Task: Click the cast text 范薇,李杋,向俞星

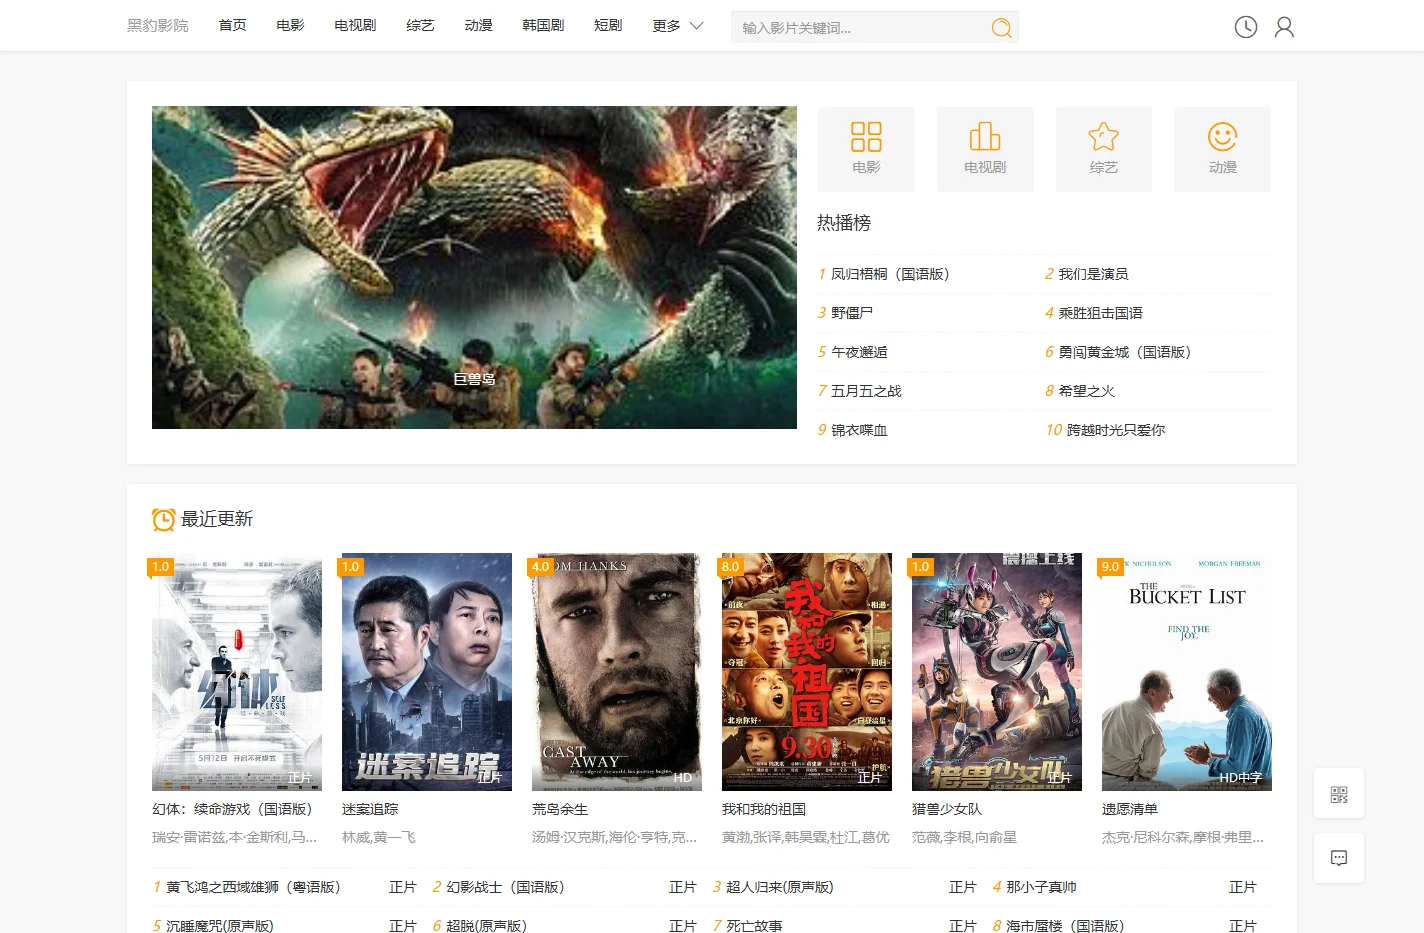Action: tap(964, 837)
